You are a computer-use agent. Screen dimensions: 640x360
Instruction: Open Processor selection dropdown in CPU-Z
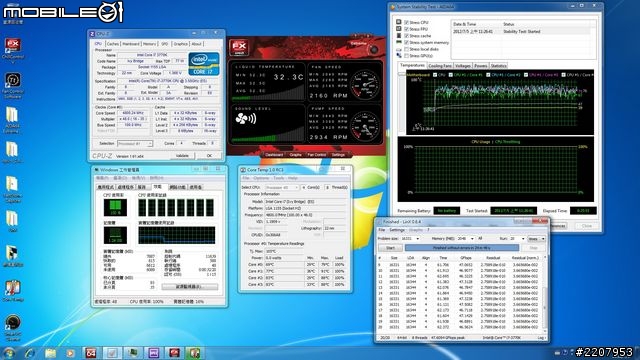[135, 144]
